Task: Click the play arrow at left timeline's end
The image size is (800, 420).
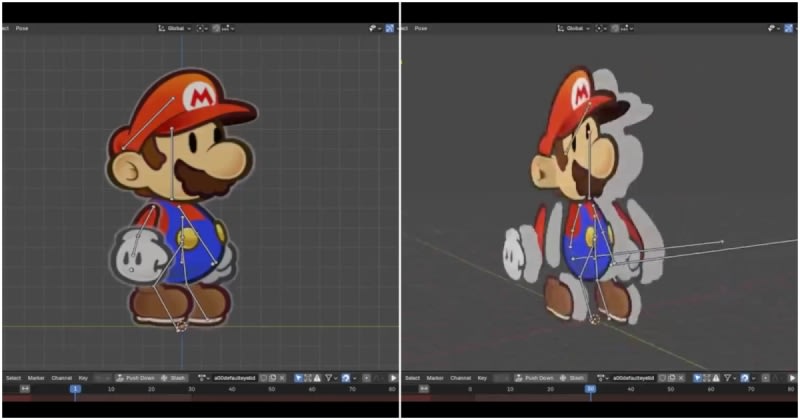Action: coord(392,378)
